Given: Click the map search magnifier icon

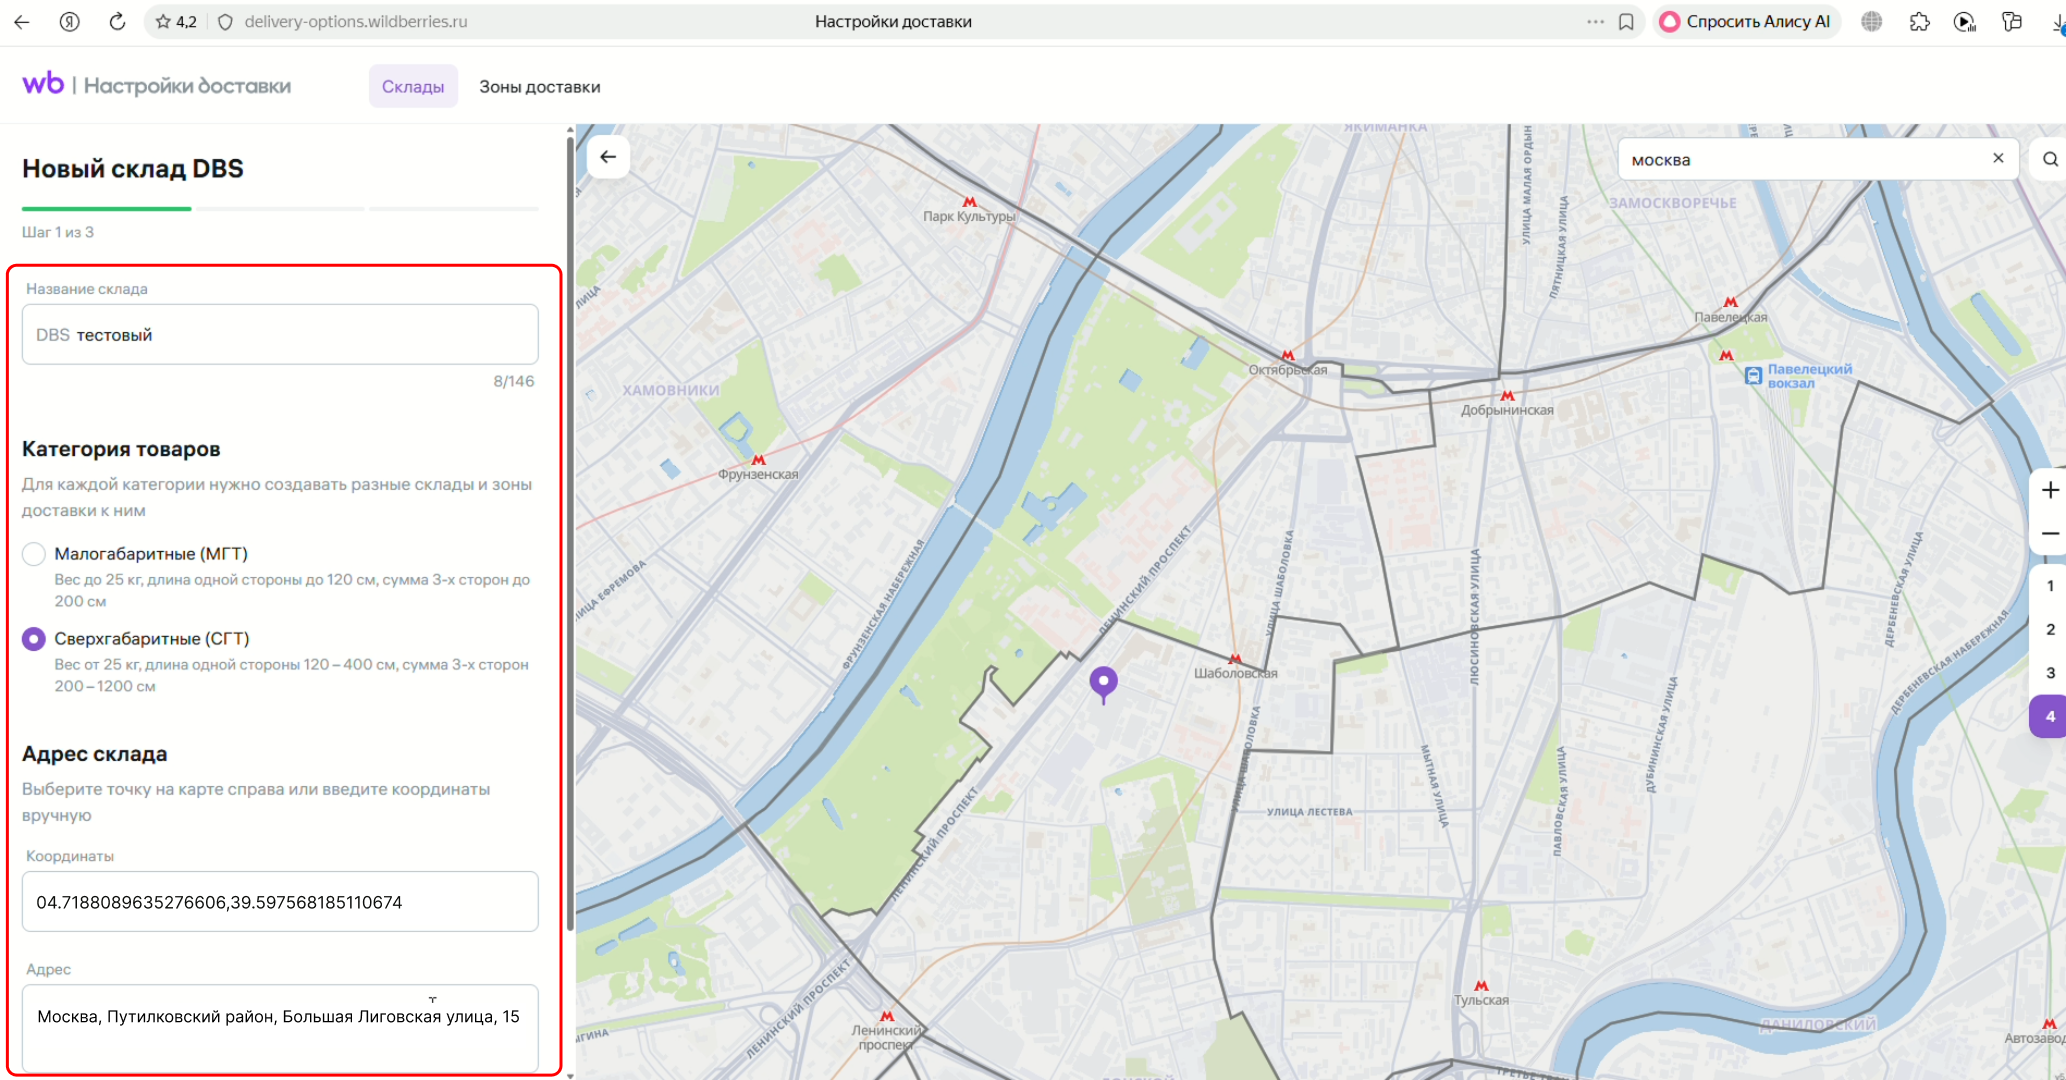Looking at the screenshot, I should pyautogui.click(x=2050, y=159).
